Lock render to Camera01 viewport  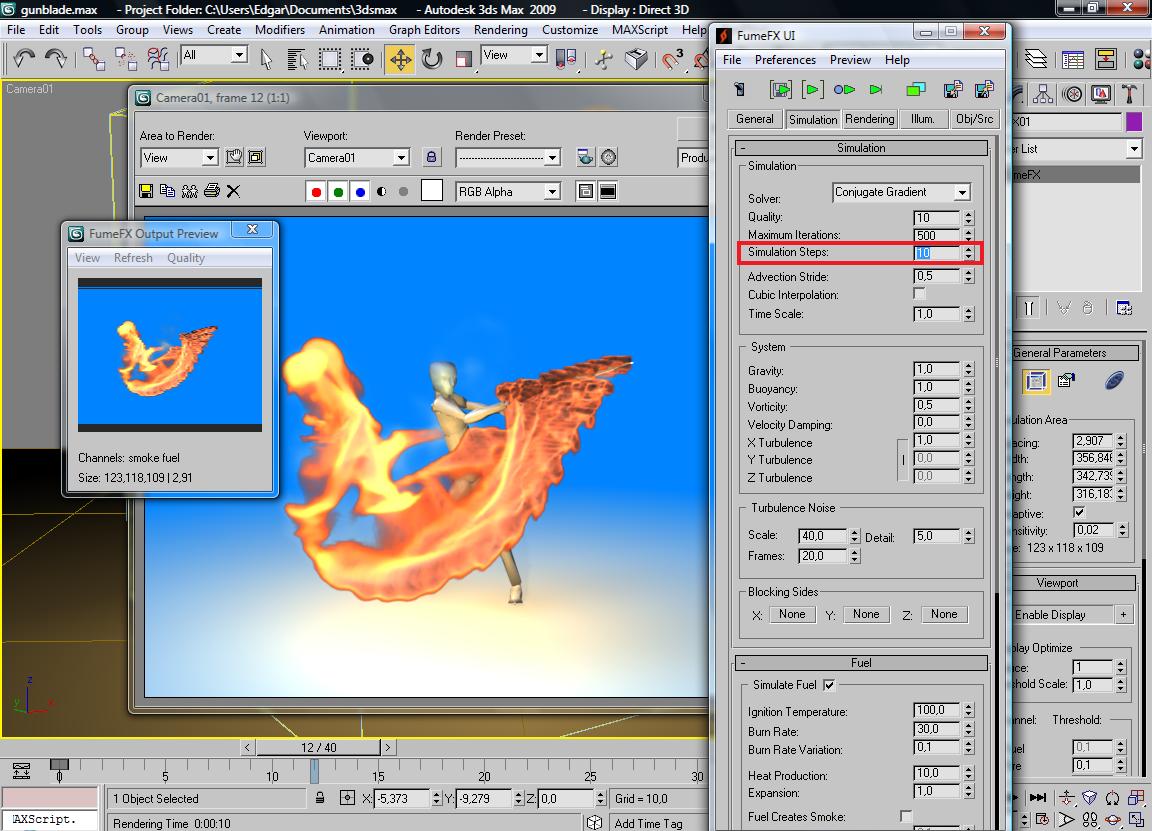click(431, 157)
